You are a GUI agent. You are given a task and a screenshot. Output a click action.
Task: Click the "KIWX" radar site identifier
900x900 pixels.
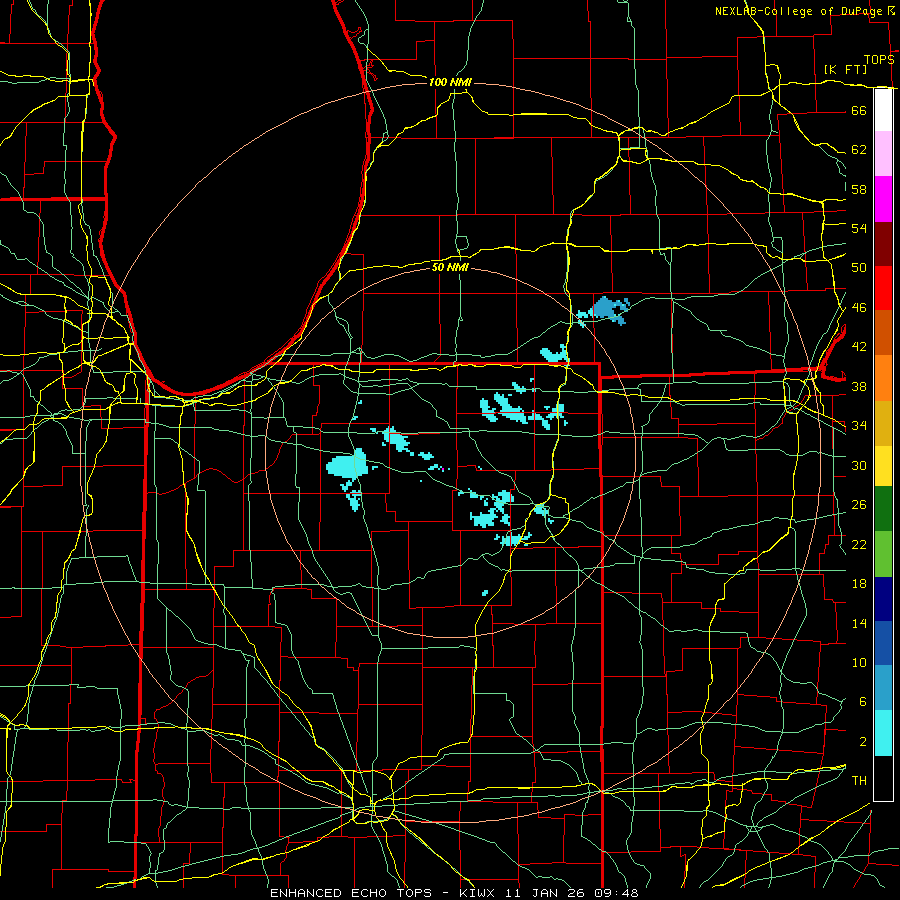point(479,893)
